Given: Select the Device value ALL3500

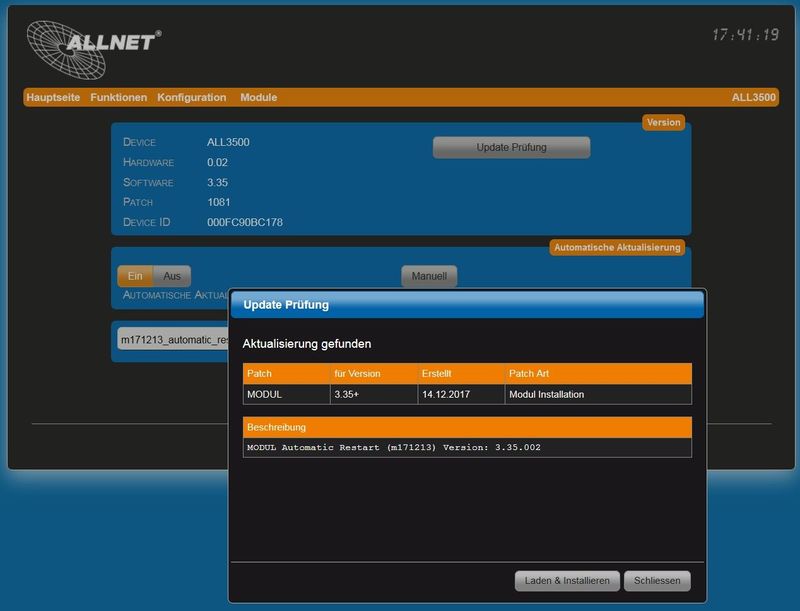Looking at the screenshot, I should click(228, 142).
